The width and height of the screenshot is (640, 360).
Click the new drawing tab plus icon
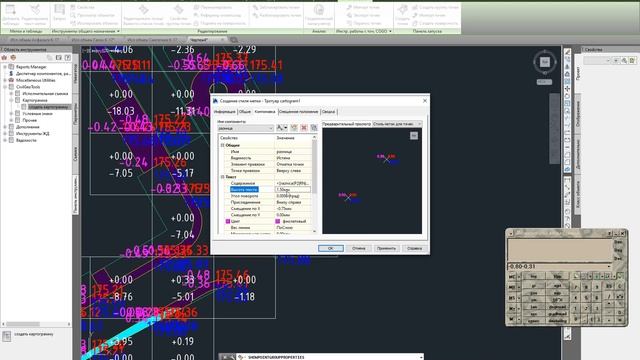[234, 40]
